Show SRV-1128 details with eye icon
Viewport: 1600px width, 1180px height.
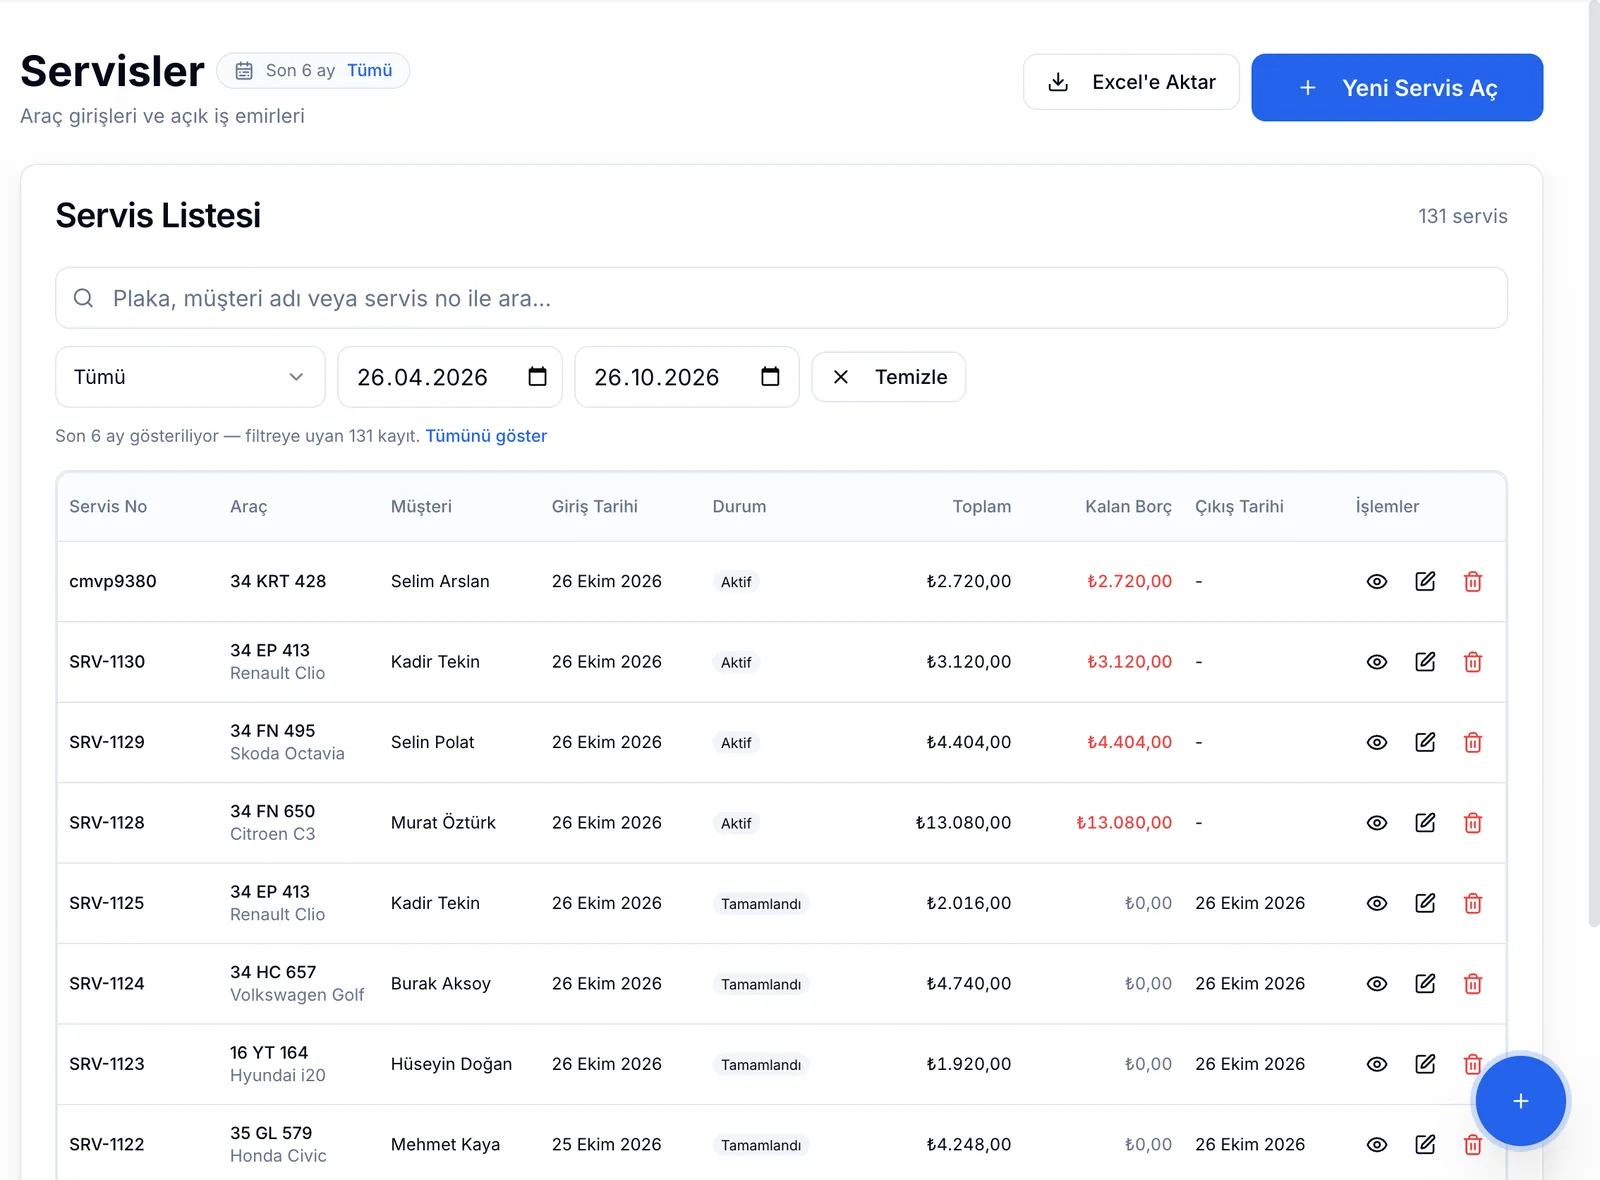pyautogui.click(x=1377, y=823)
